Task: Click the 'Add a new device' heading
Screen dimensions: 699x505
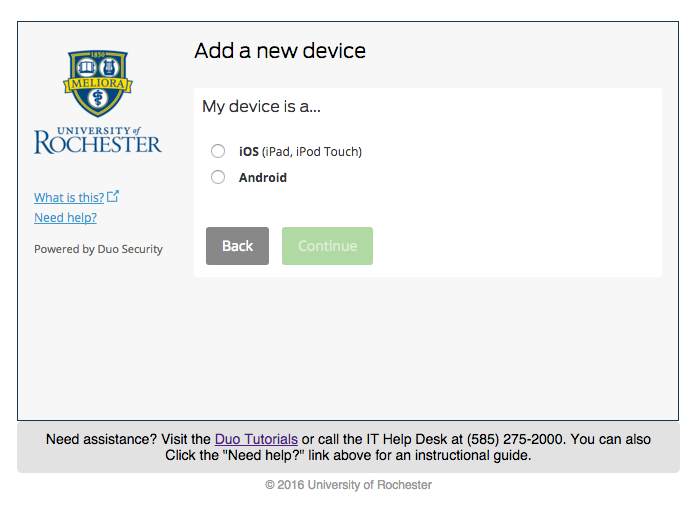Action: tap(280, 51)
